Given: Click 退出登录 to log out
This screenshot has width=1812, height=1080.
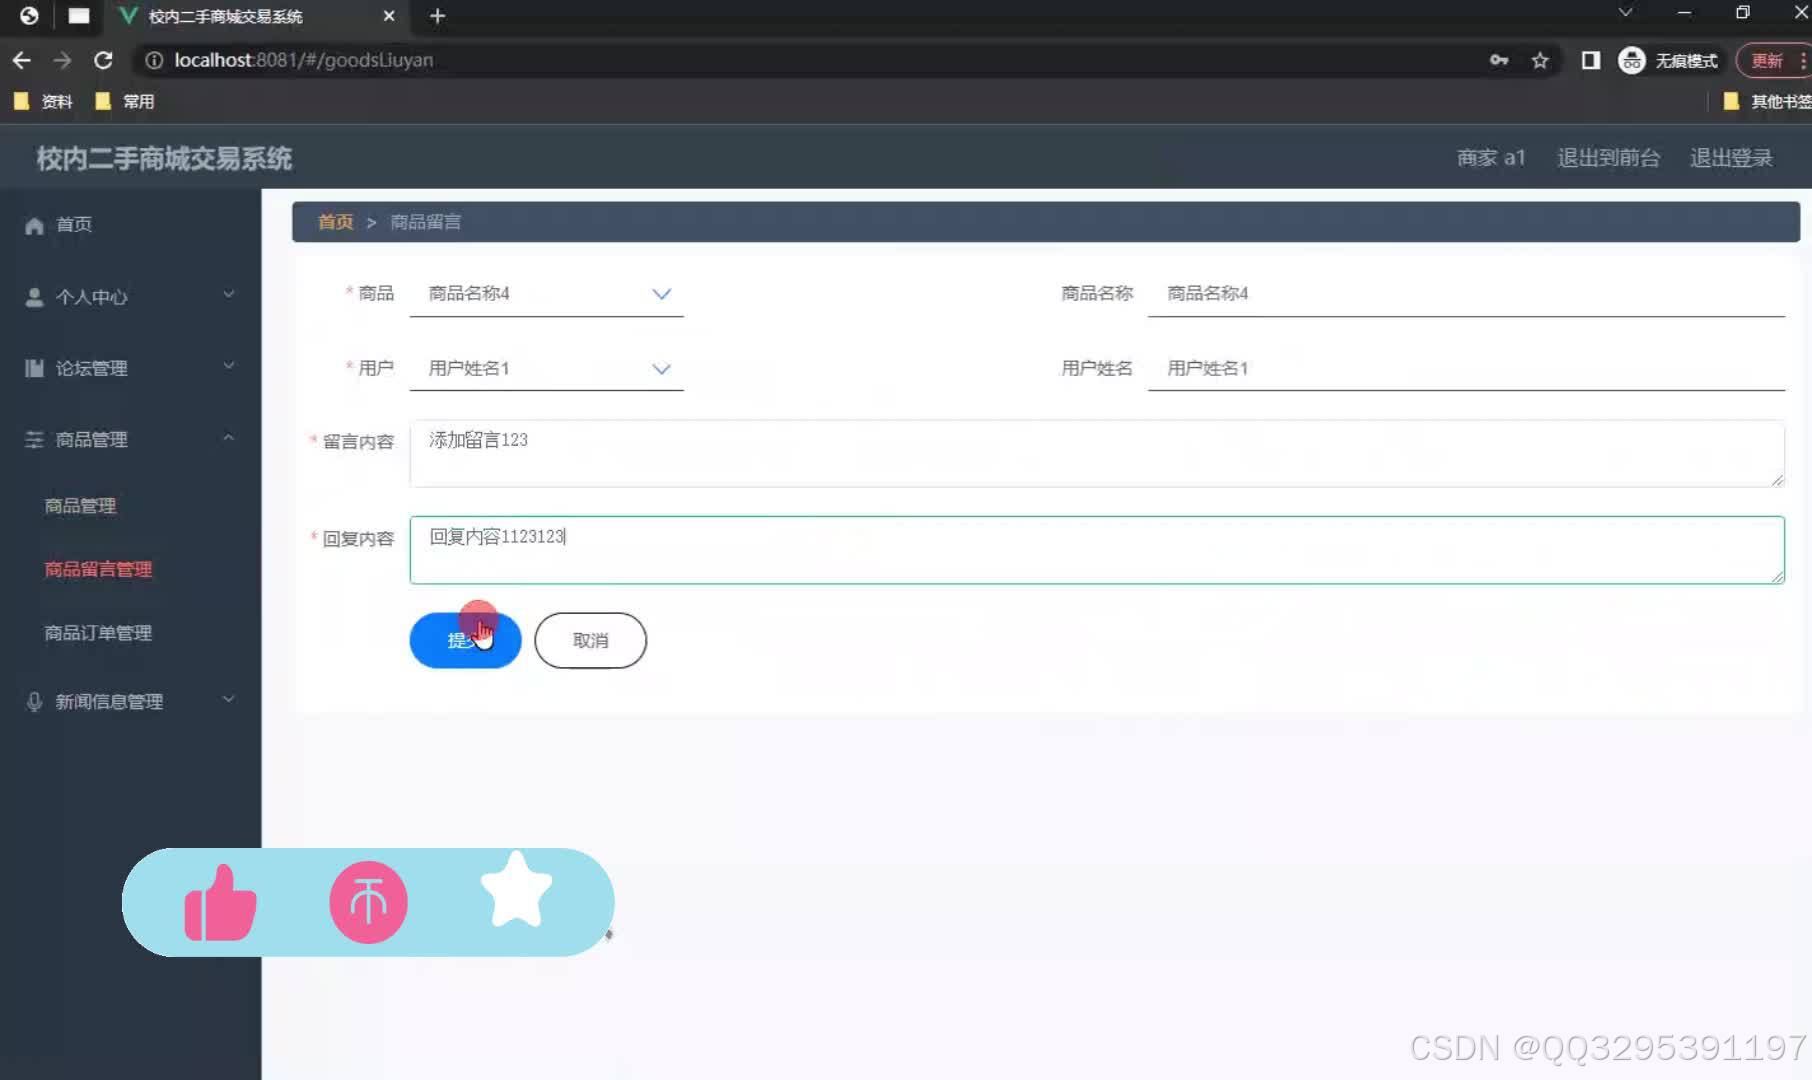Looking at the screenshot, I should (1731, 158).
